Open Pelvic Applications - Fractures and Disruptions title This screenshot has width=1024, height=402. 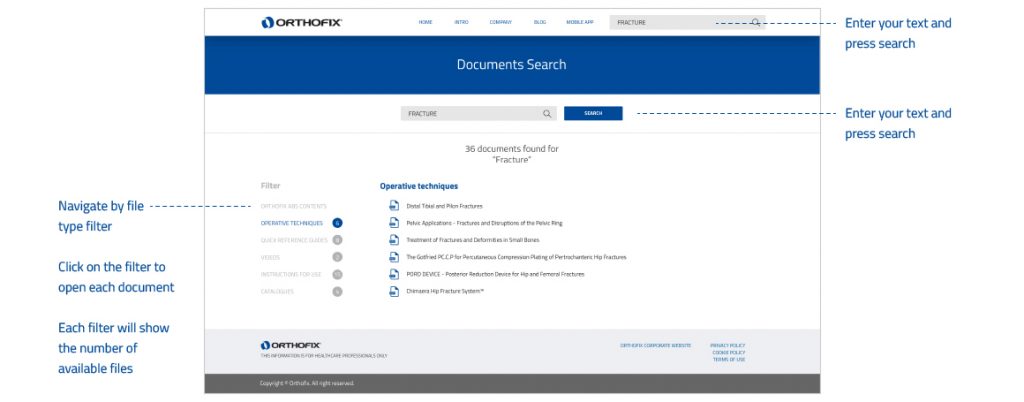[x=484, y=223]
